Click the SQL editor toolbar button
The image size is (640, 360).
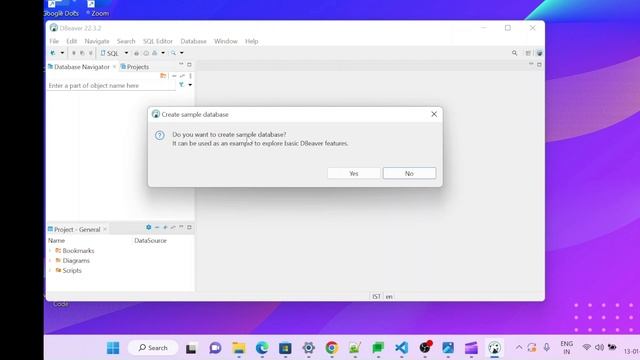[x=110, y=53]
